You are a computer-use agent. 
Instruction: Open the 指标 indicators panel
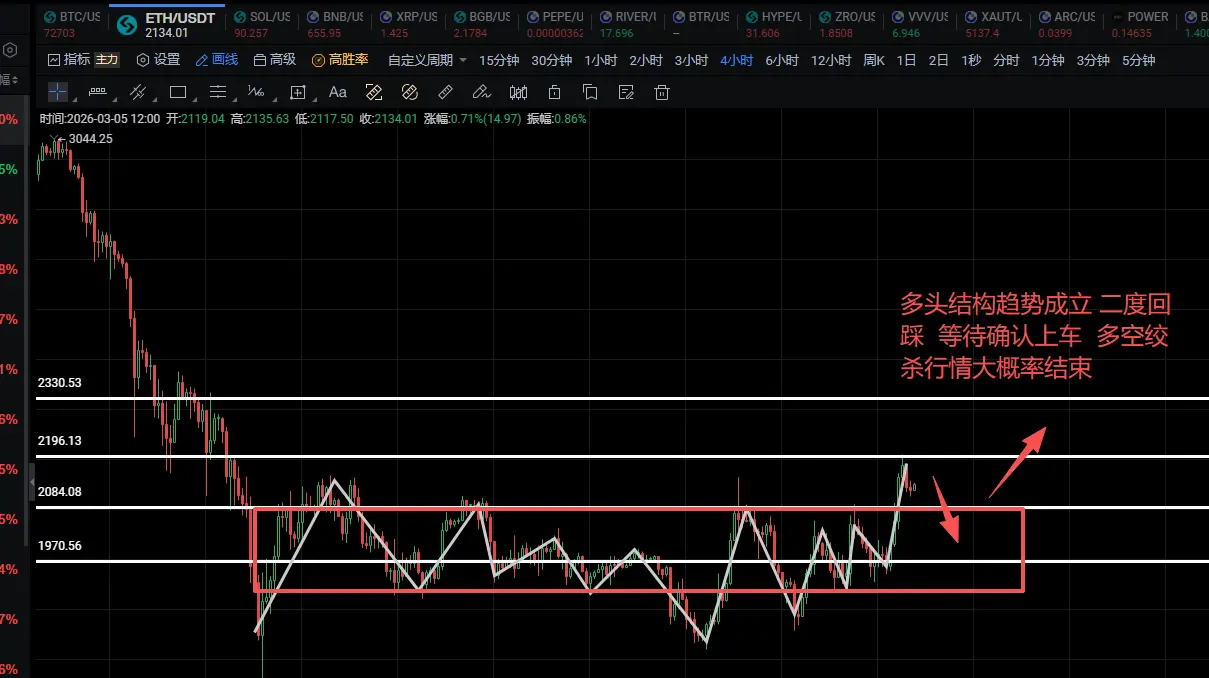(x=69, y=60)
